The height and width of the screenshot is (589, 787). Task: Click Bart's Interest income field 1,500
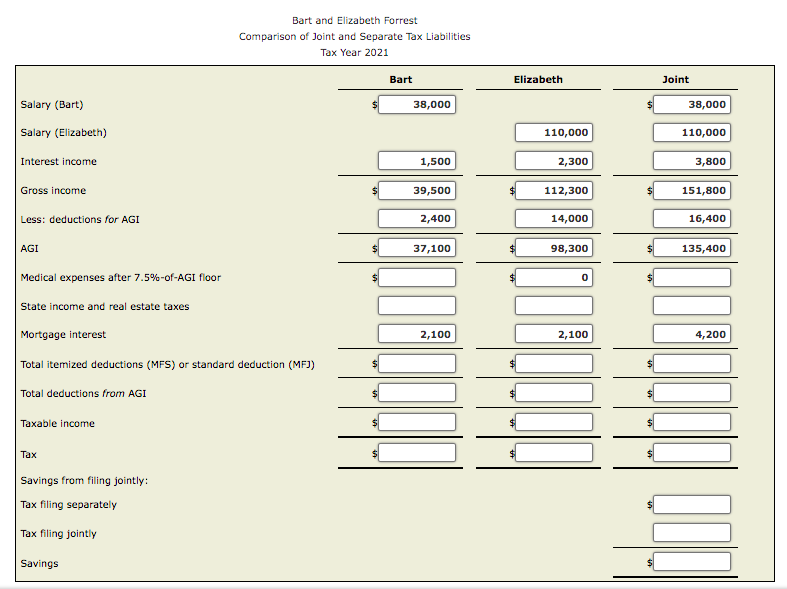click(417, 161)
